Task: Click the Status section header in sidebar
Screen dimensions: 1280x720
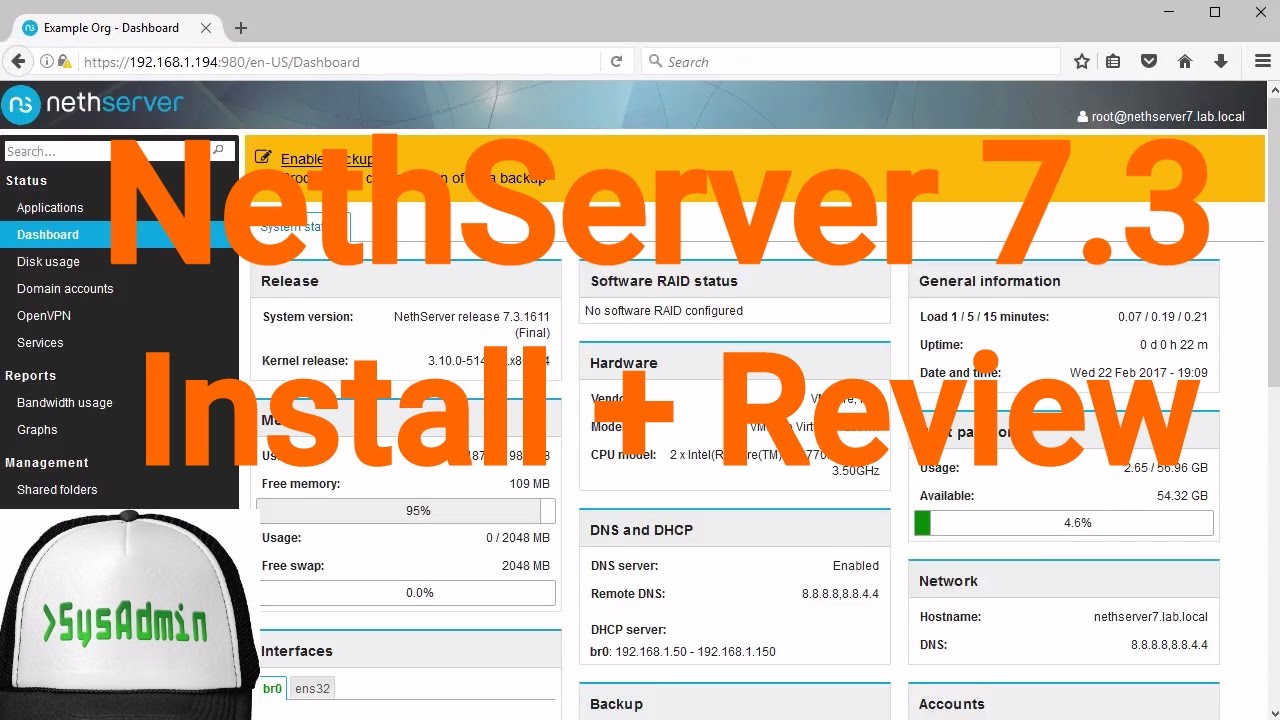Action: pyautogui.click(x=26, y=181)
